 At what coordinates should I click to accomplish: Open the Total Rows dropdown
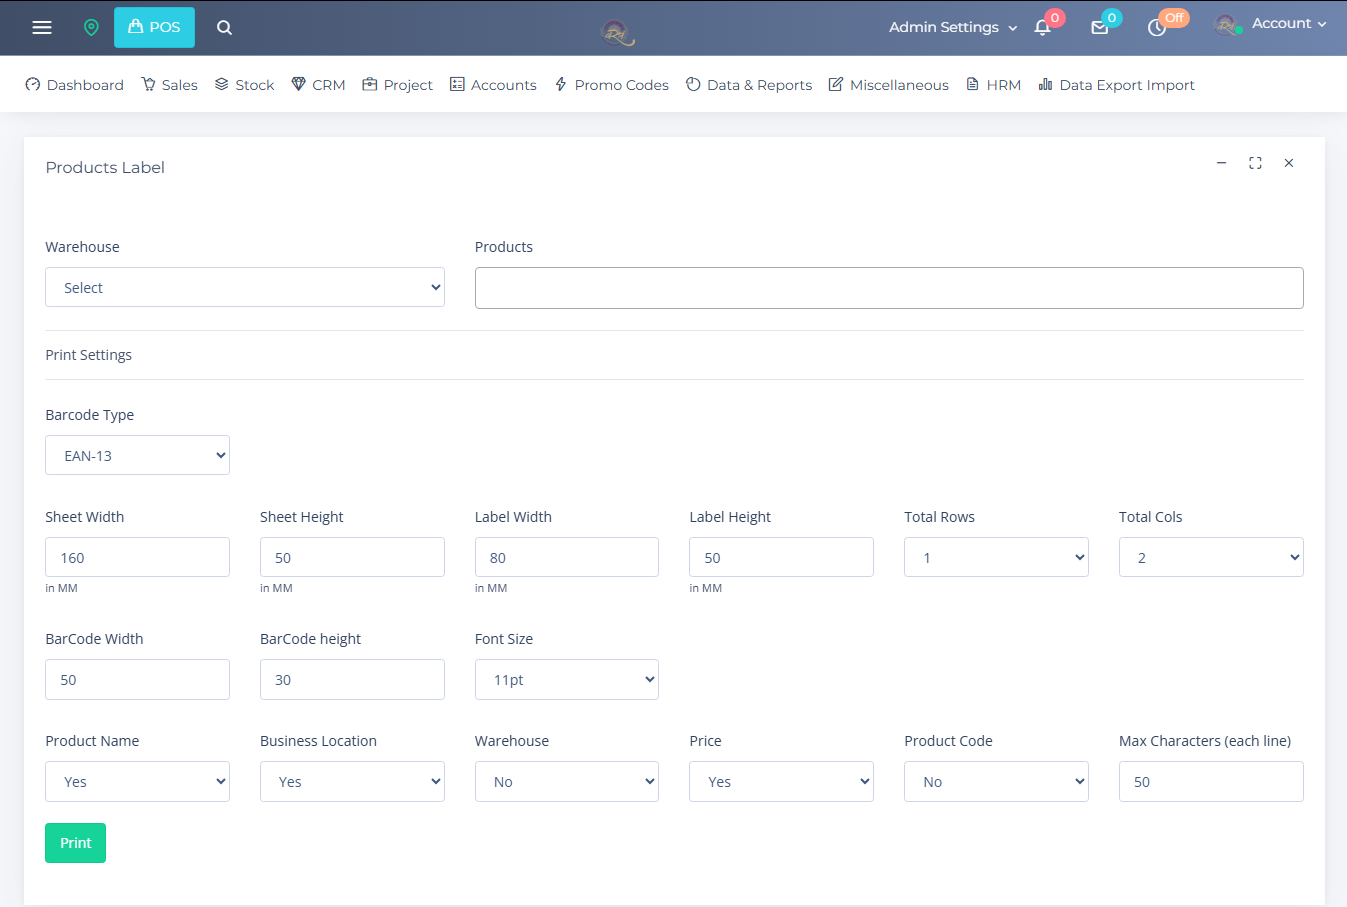(996, 557)
